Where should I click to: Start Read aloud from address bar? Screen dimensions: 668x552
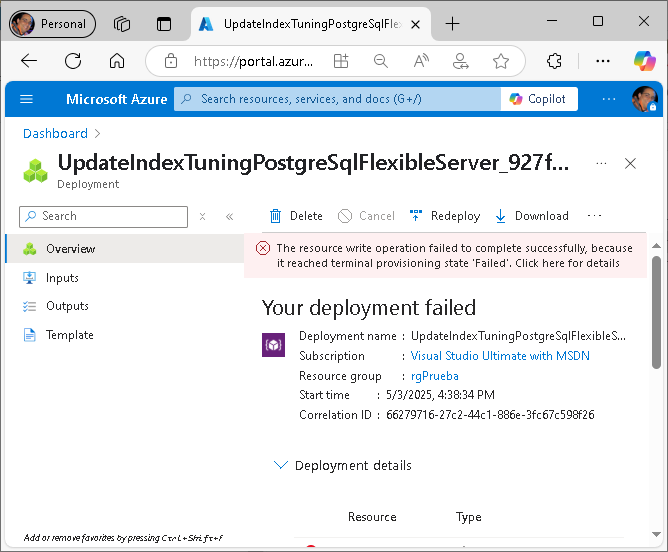(421, 61)
